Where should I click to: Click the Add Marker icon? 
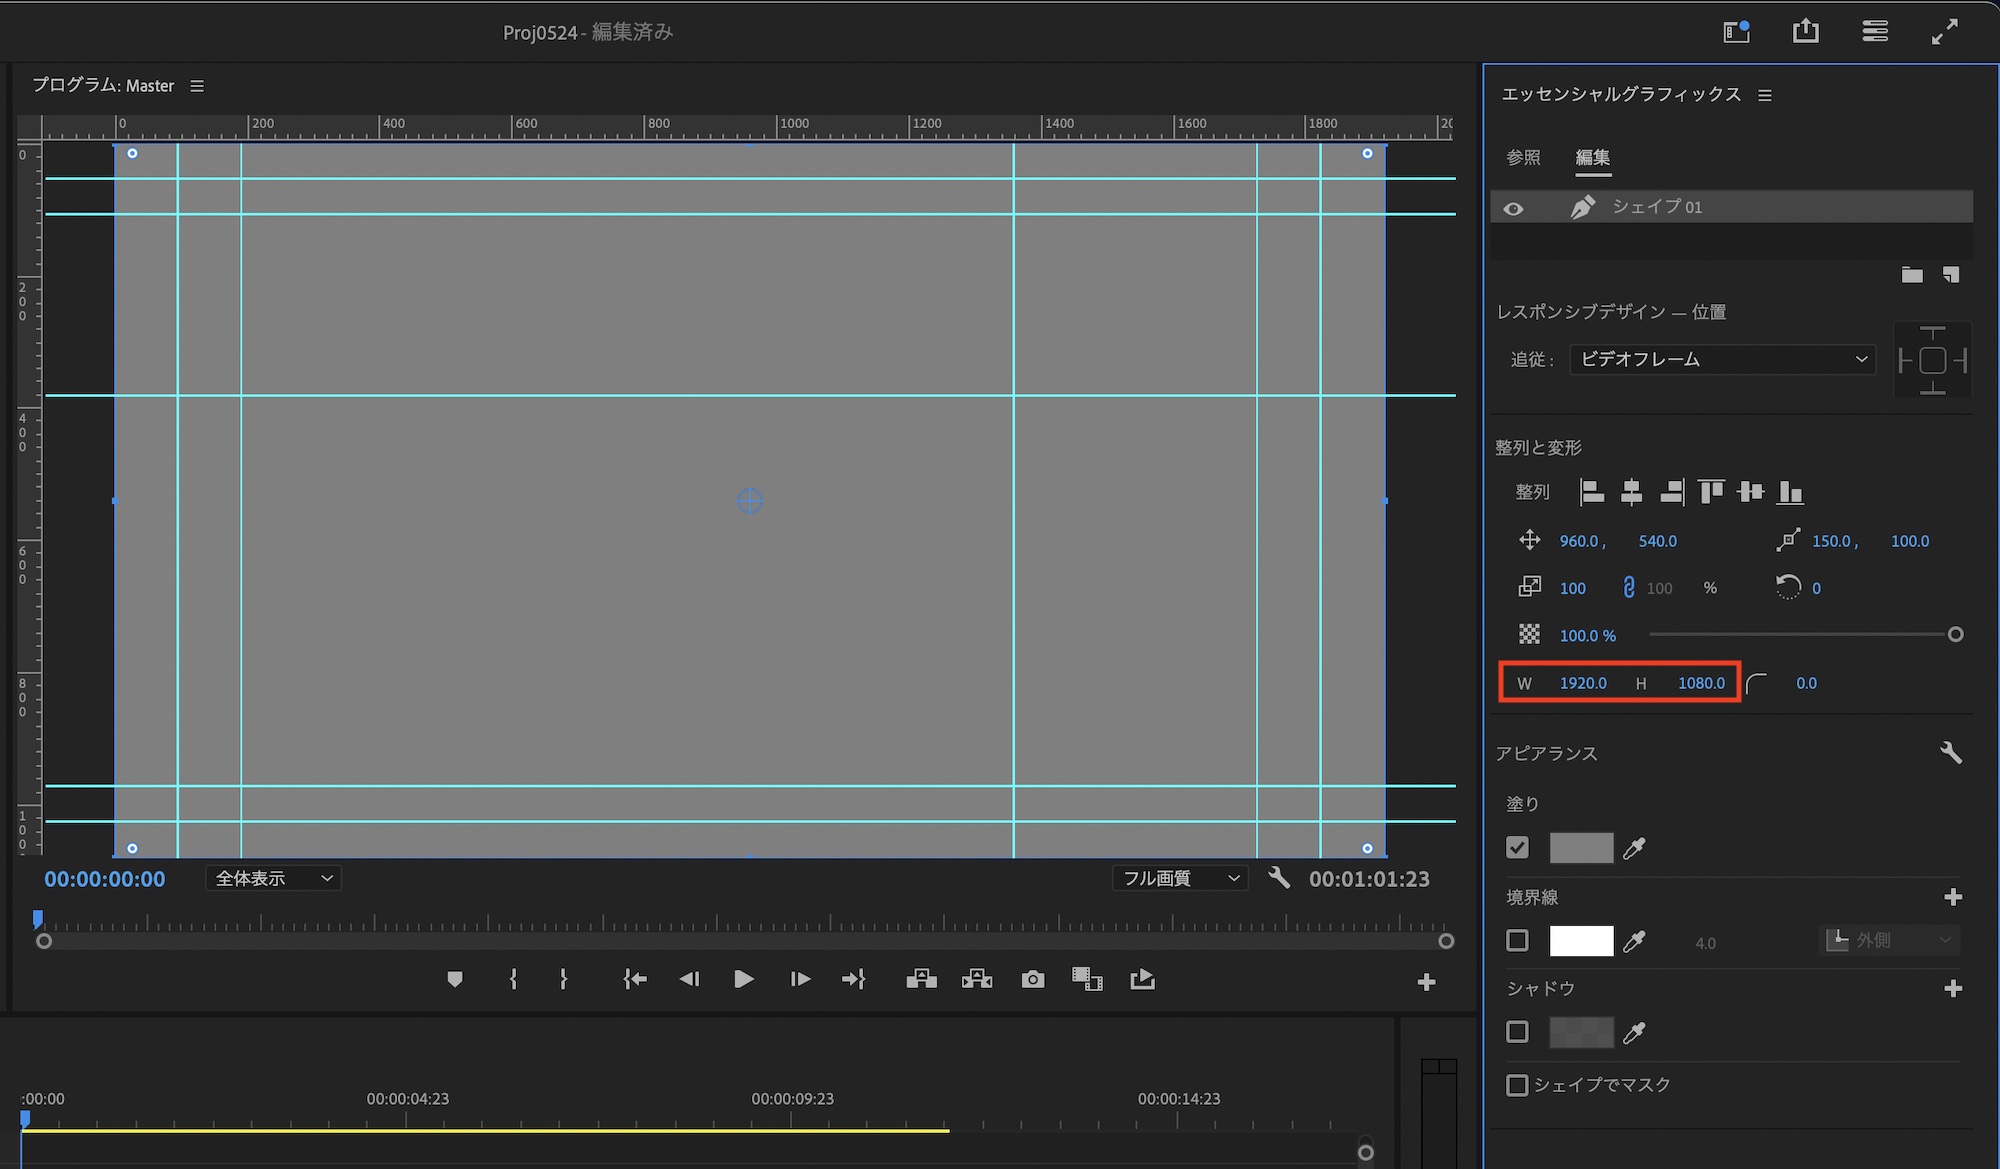(x=455, y=979)
